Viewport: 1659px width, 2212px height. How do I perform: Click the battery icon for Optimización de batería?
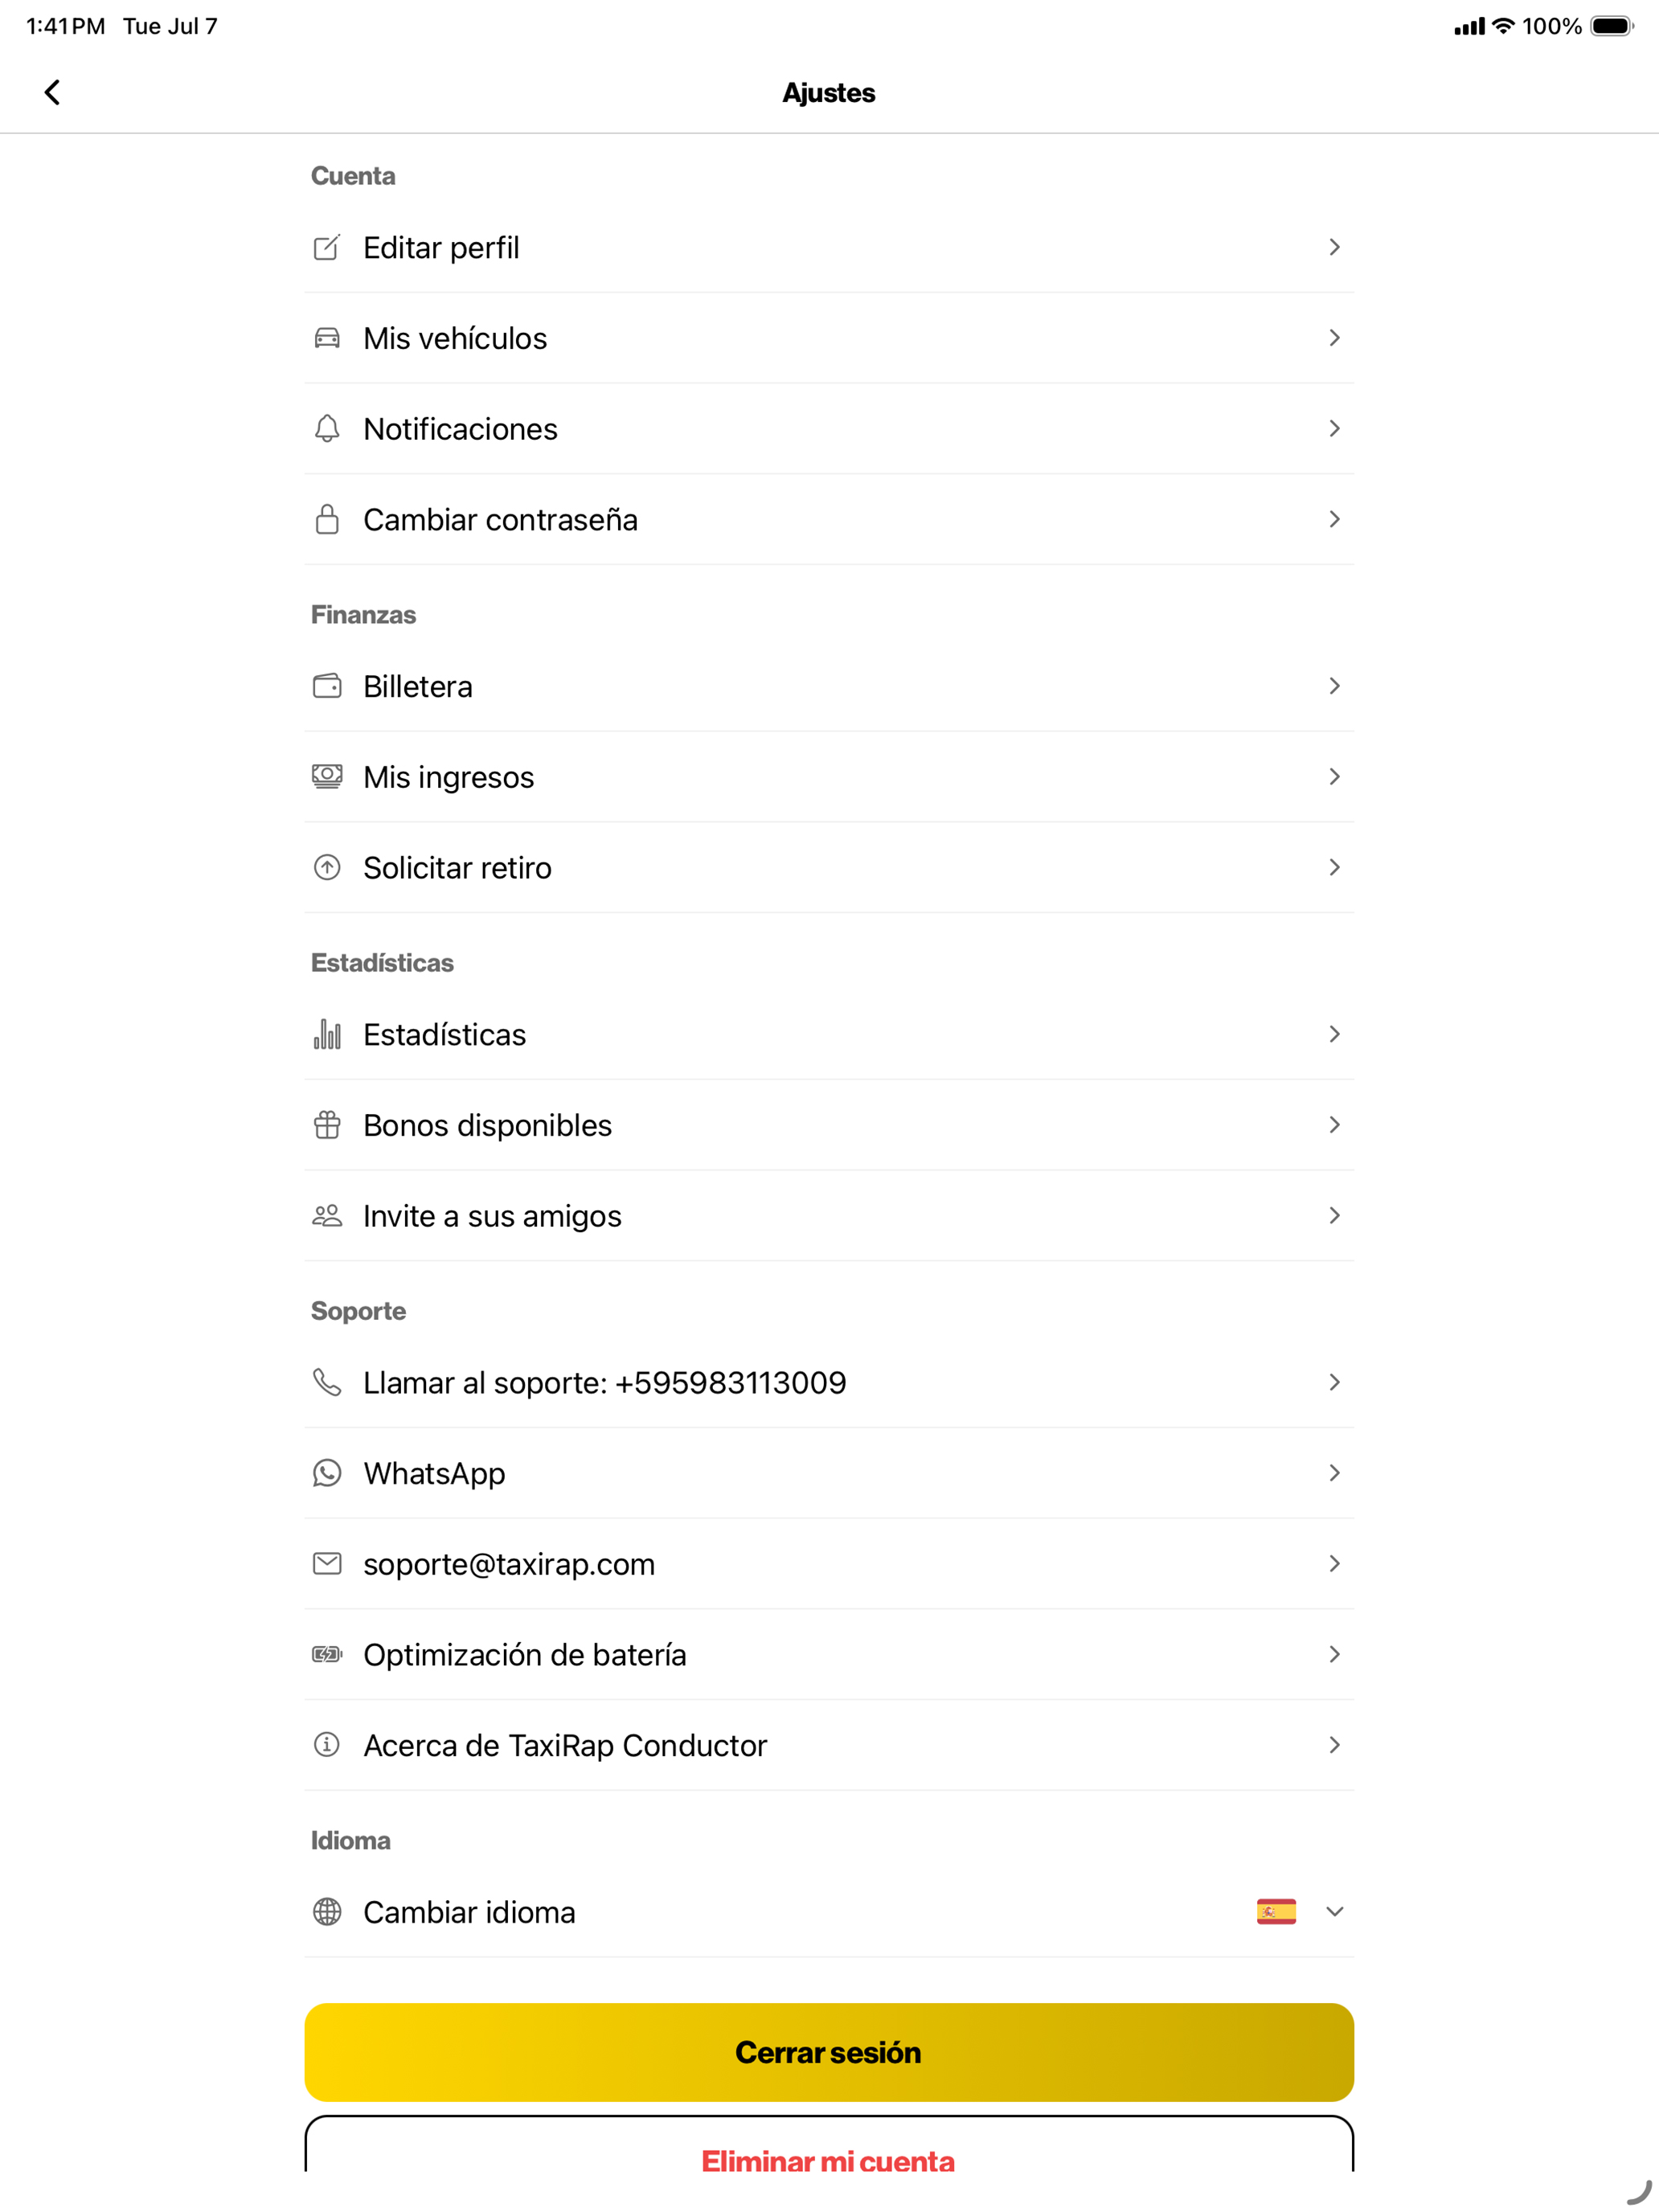click(x=327, y=1654)
